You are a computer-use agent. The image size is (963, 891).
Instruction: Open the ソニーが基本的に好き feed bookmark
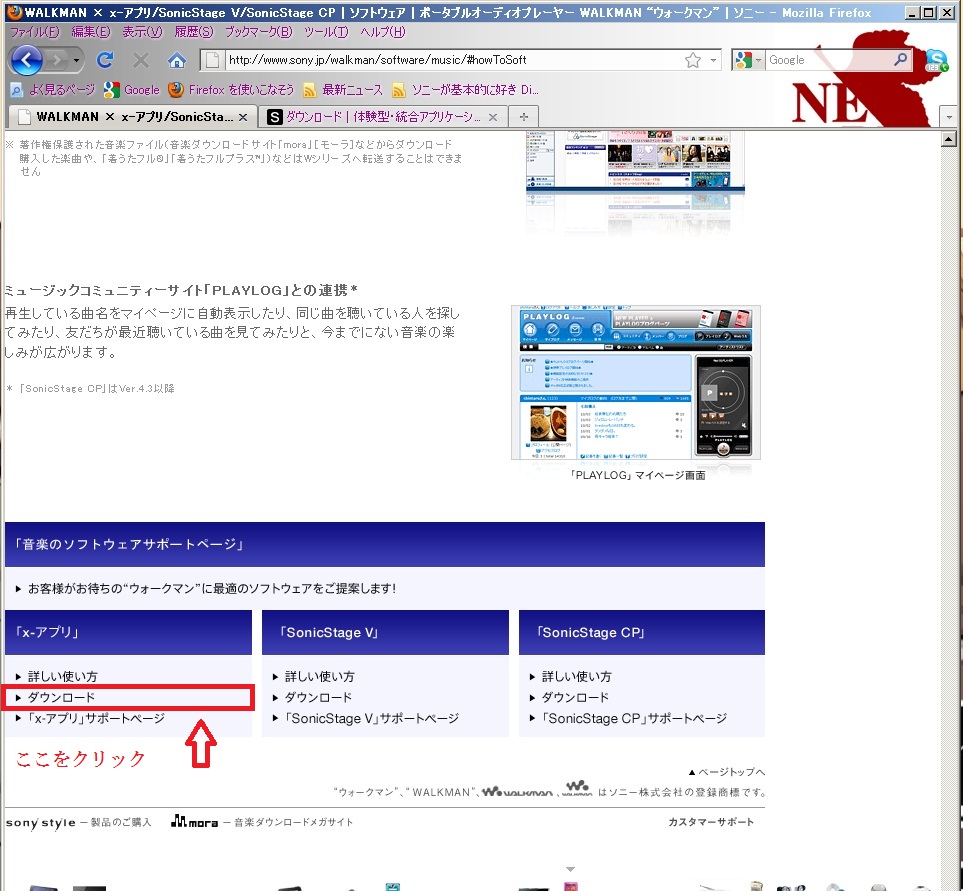click(x=466, y=90)
